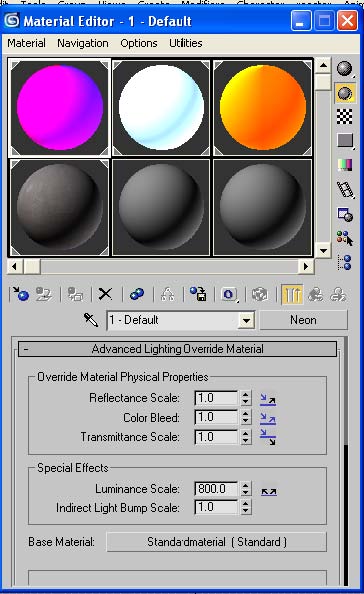The height and width of the screenshot is (594, 364).
Task: Toggle the checkered Background icon
Action: tap(344, 117)
